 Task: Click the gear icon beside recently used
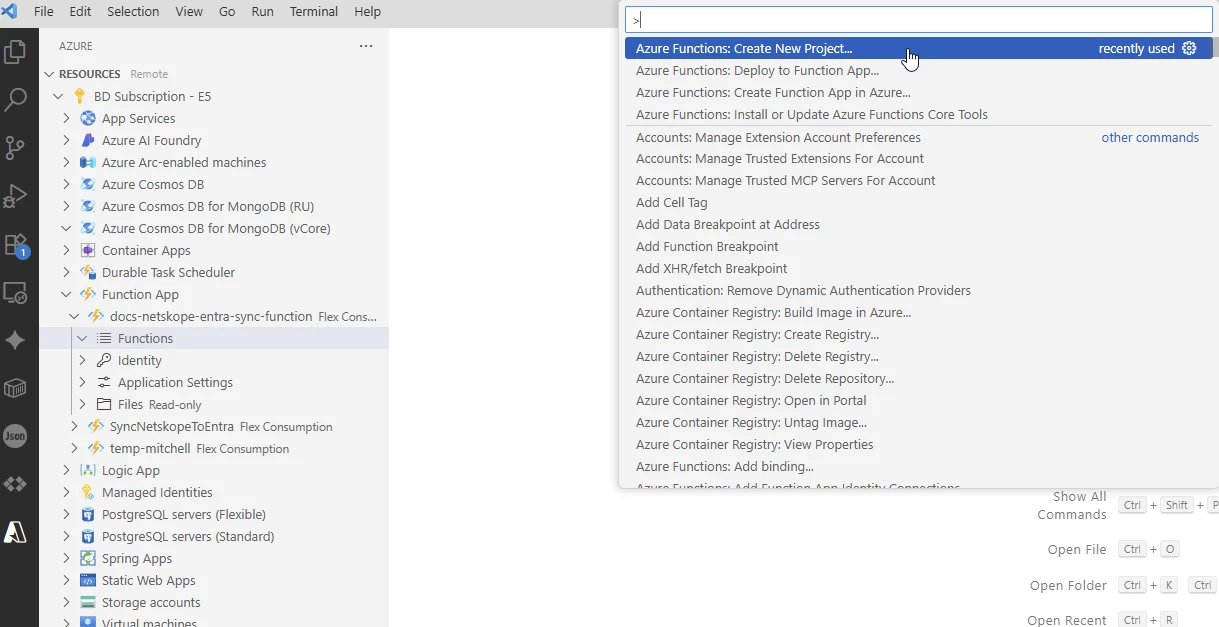[x=1189, y=48]
